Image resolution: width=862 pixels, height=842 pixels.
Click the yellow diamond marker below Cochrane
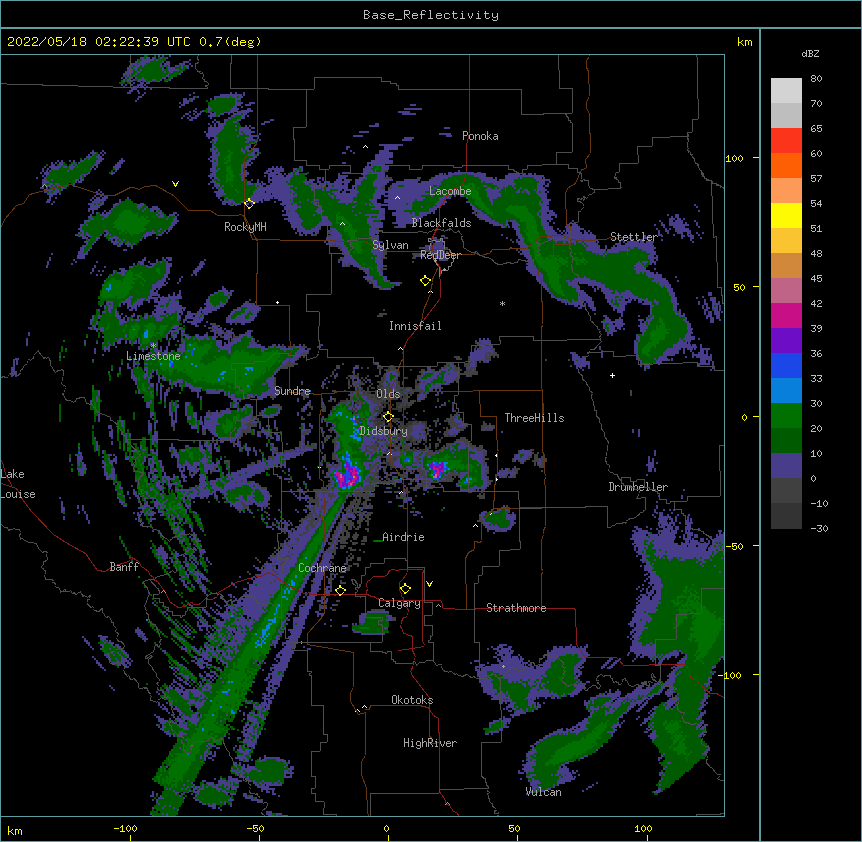coord(340,590)
